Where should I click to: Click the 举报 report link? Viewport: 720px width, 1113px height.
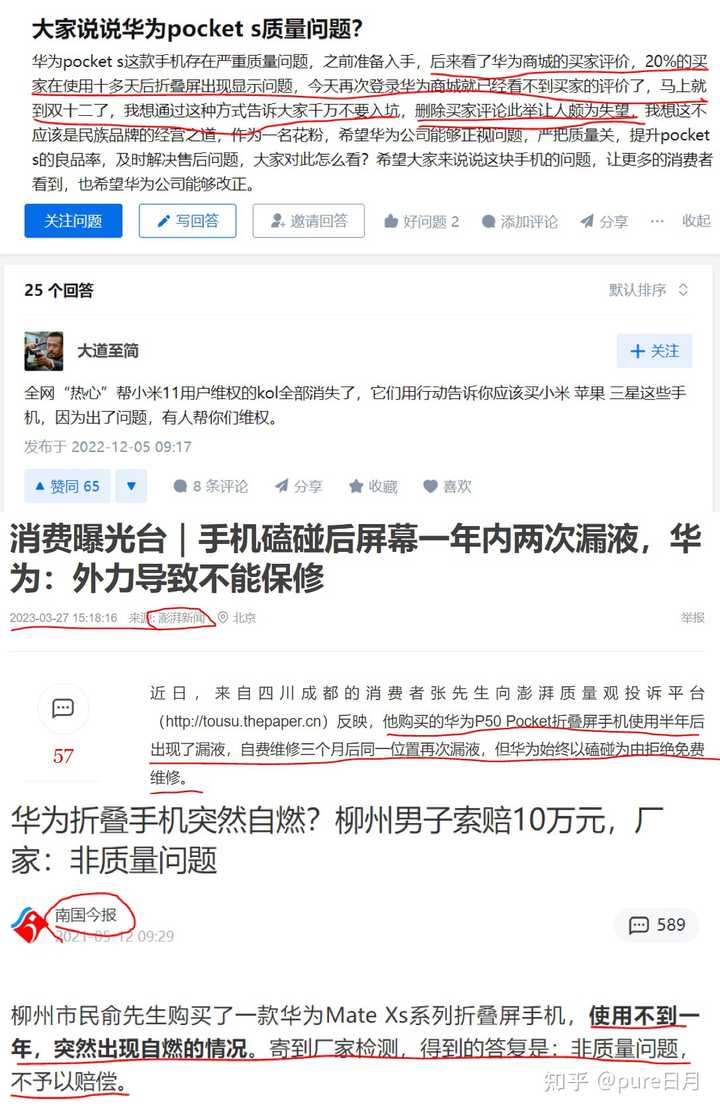coord(692,618)
